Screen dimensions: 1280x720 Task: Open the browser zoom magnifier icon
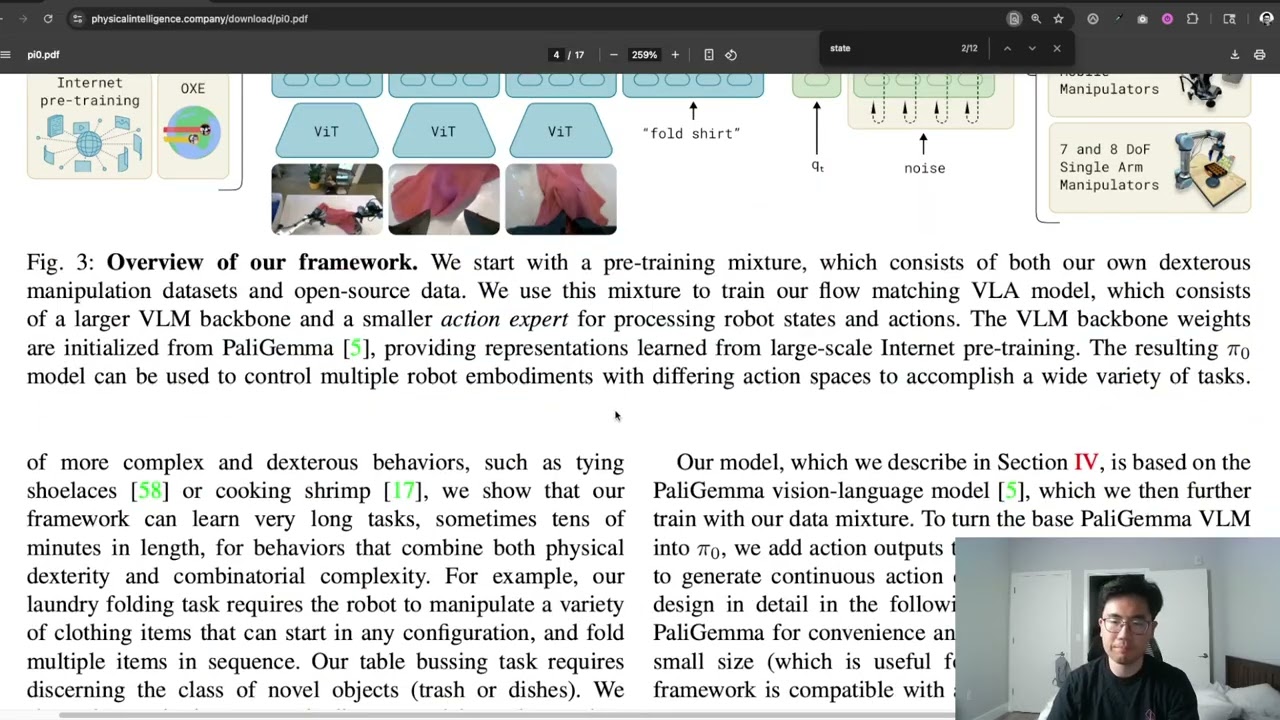click(1036, 18)
